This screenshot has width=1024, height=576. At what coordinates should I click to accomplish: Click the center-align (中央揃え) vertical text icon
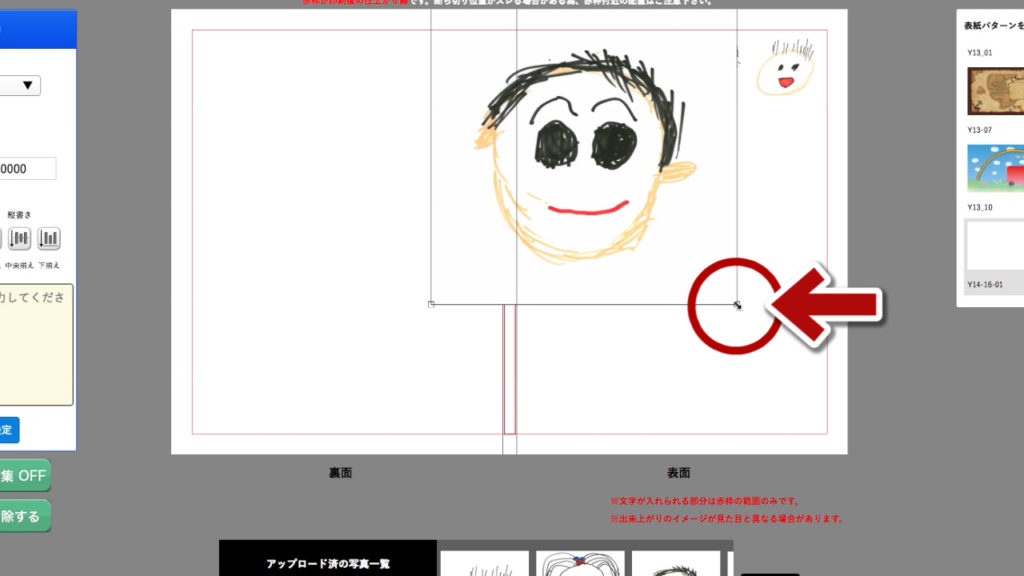click(20, 238)
